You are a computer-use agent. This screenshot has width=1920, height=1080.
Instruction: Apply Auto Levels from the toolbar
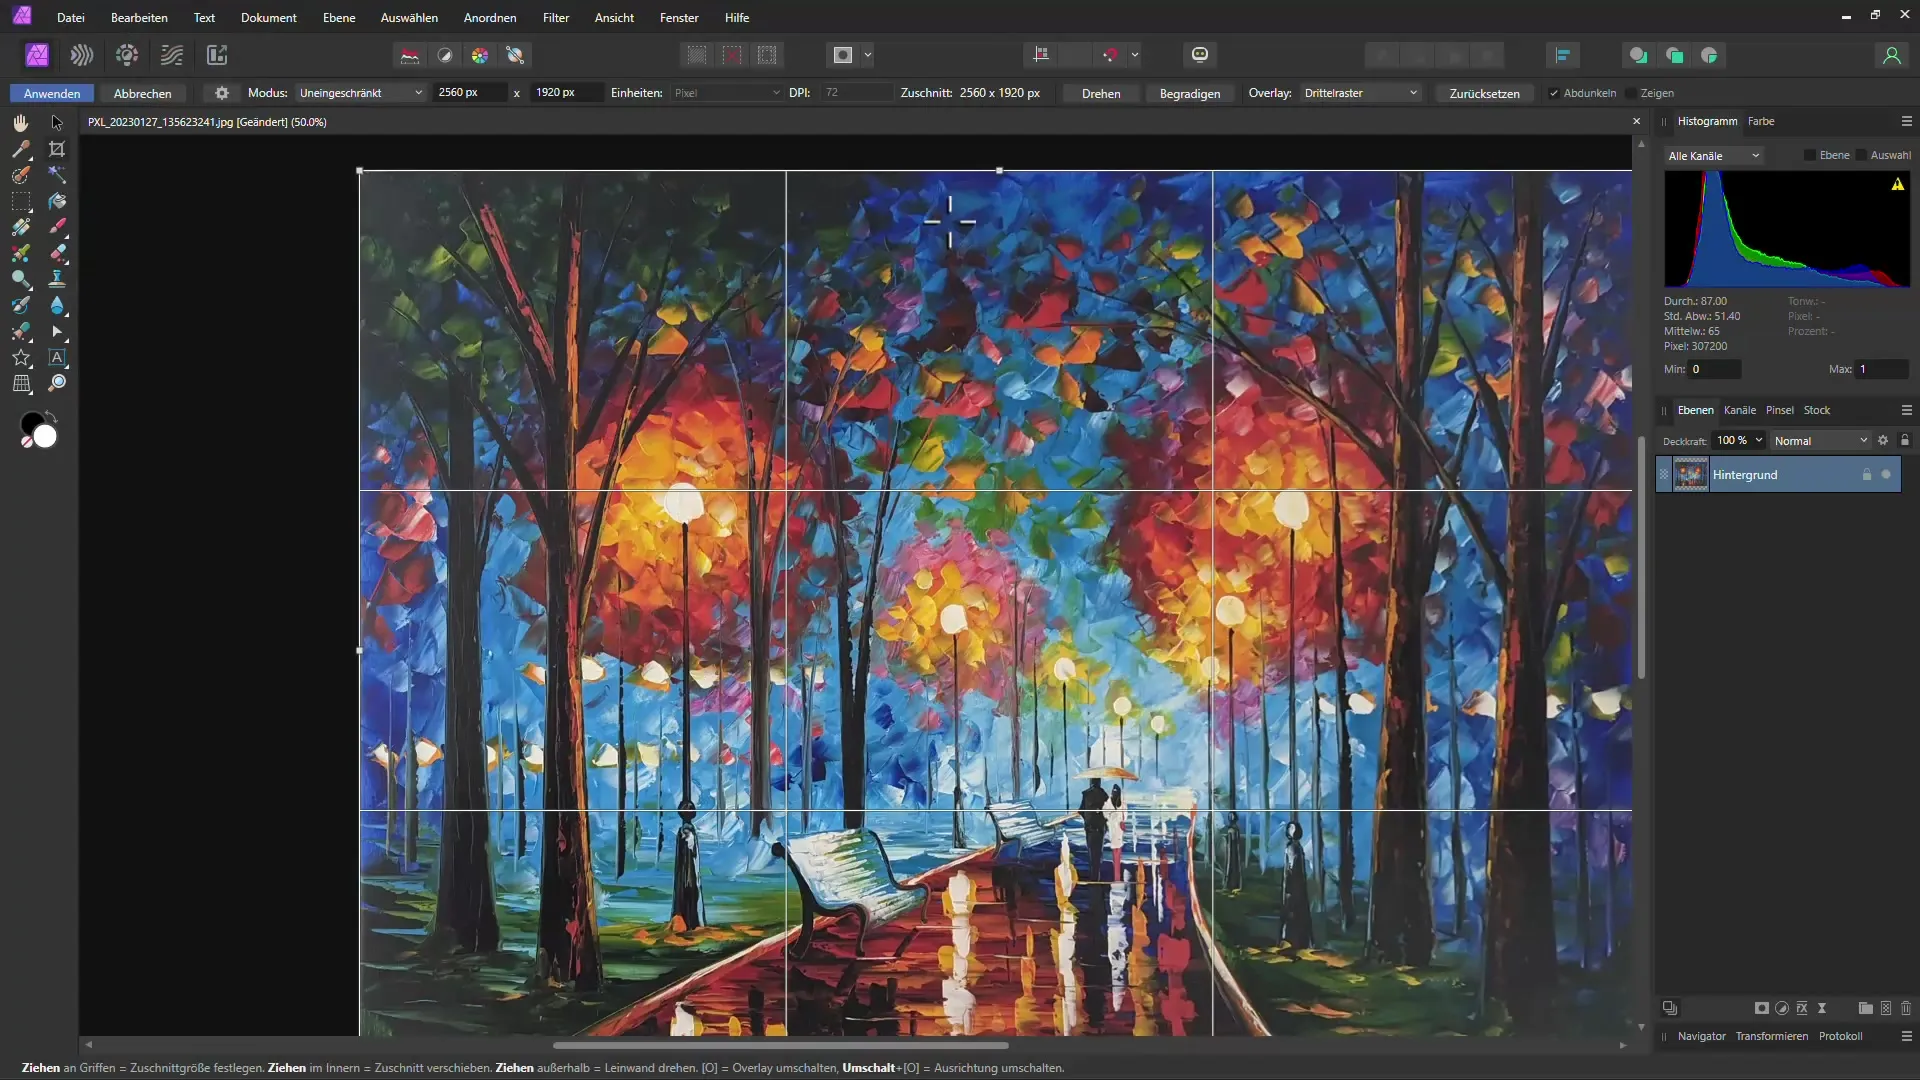pos(410,55)
